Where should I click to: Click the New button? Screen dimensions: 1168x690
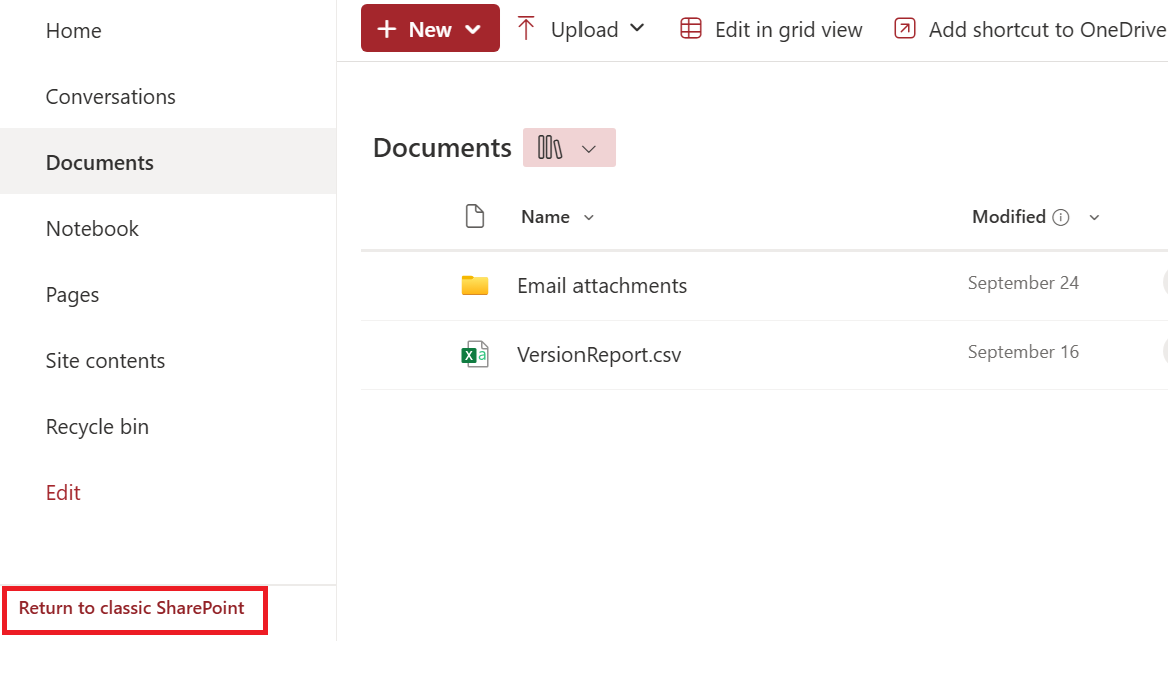point(430,28)
